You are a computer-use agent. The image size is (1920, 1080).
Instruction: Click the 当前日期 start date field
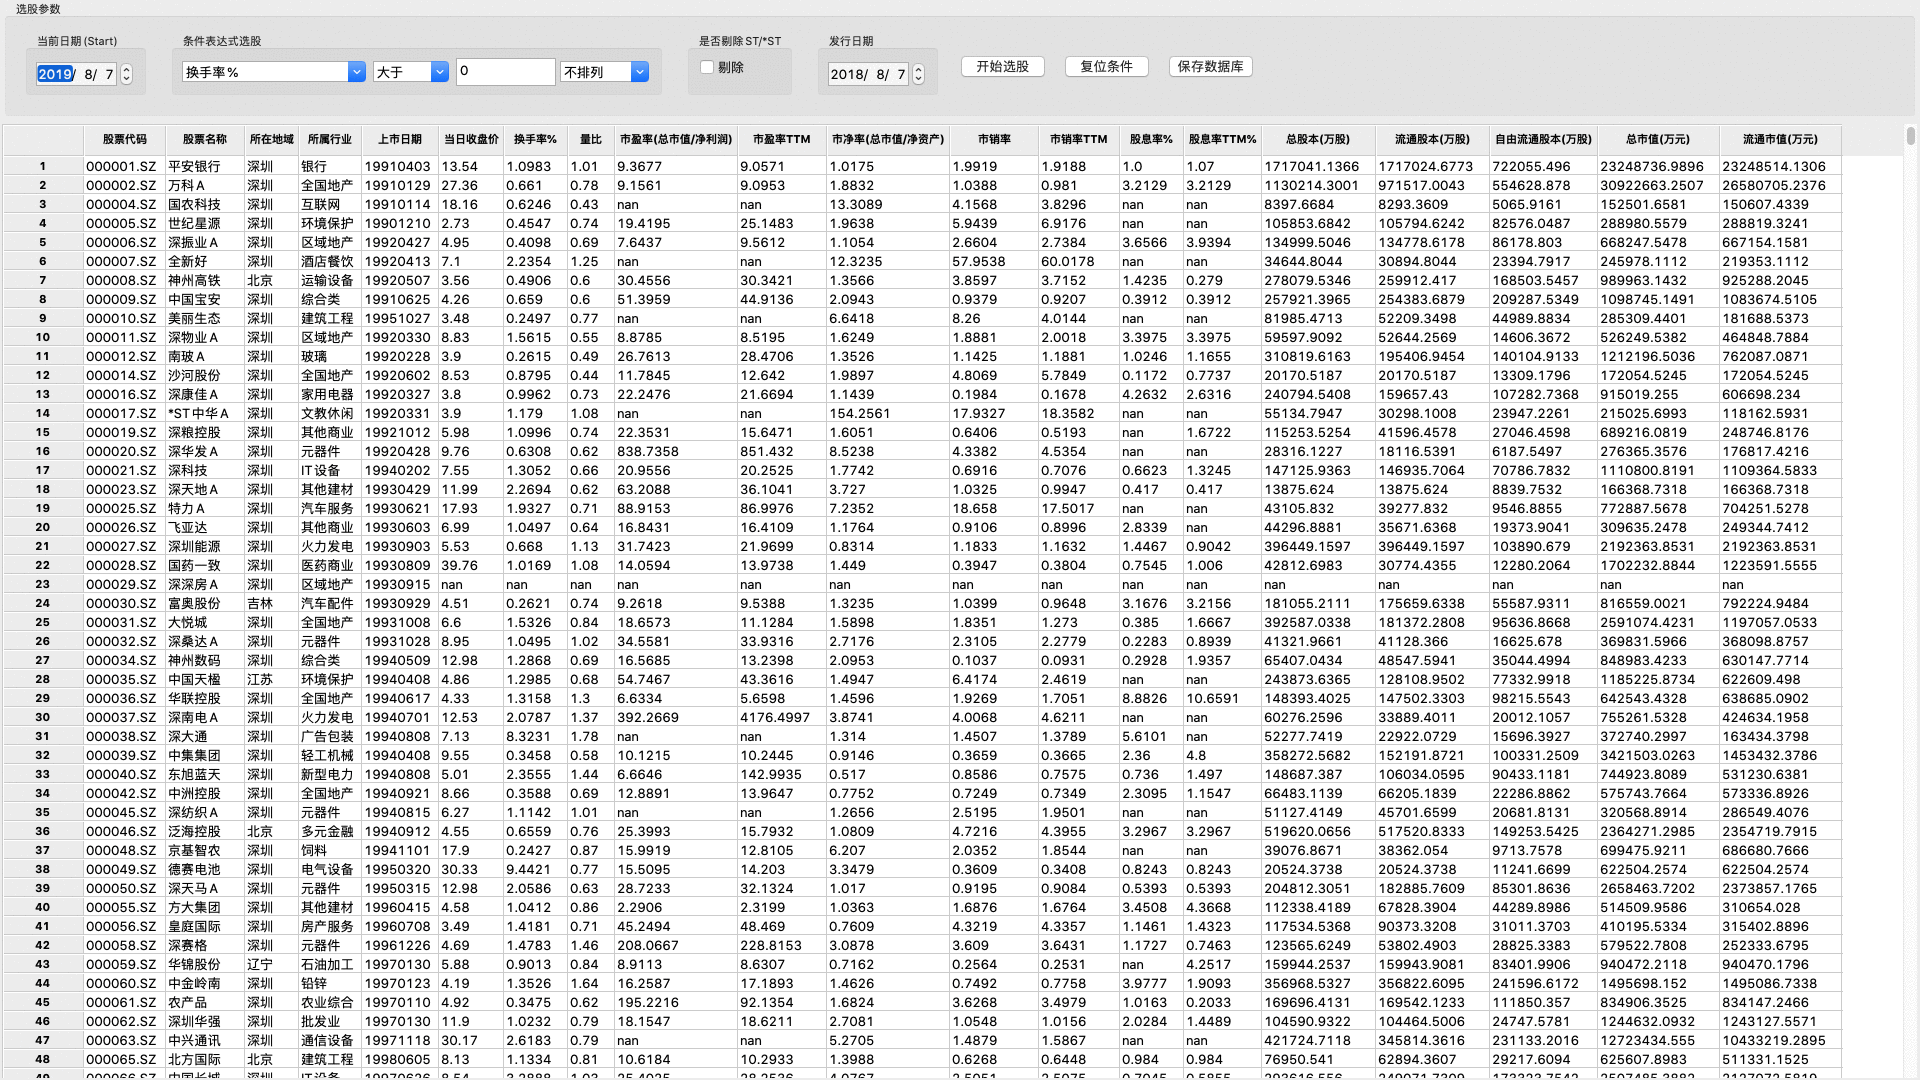point(76,74)
